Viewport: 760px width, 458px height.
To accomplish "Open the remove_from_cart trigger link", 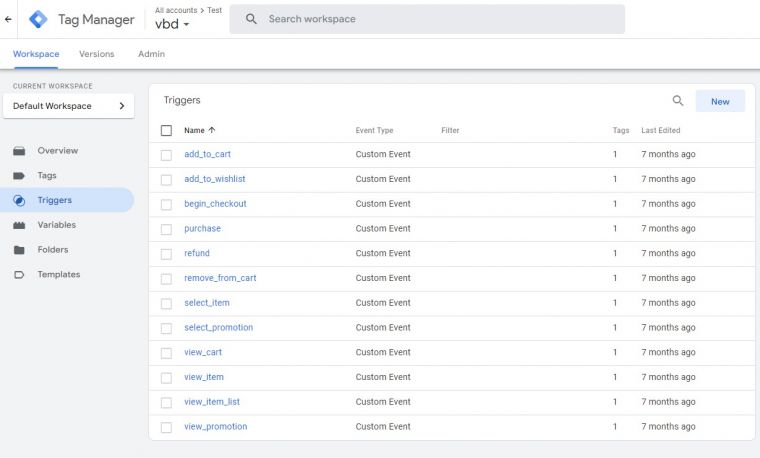I will [220, 278].
